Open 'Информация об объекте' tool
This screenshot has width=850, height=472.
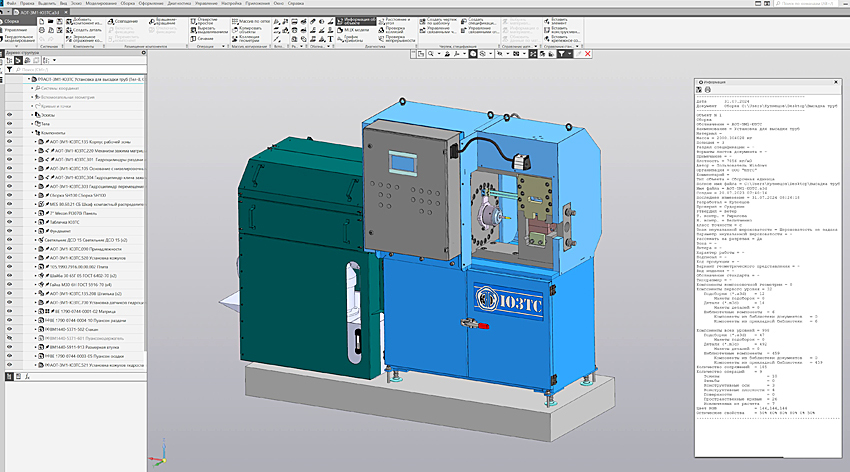[358, 20]
